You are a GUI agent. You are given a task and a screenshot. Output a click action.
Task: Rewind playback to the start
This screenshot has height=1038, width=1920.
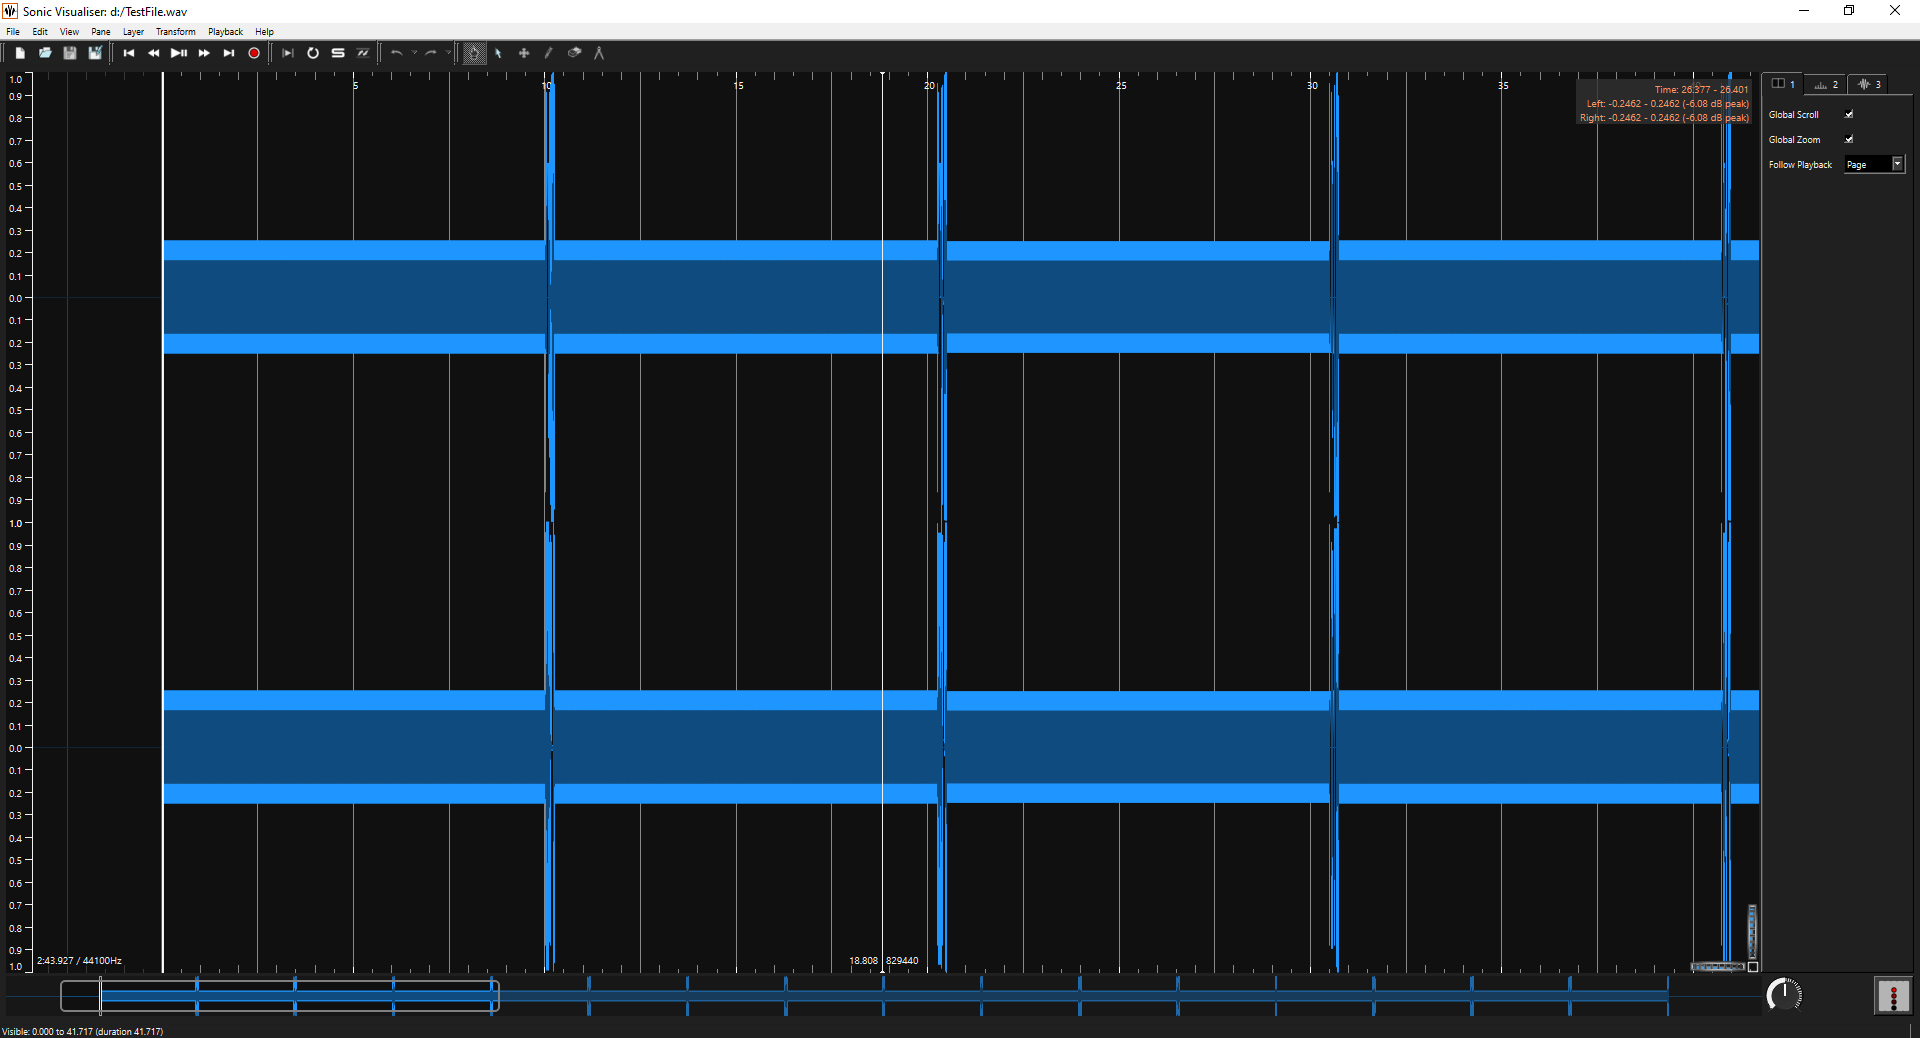(128, 53)
